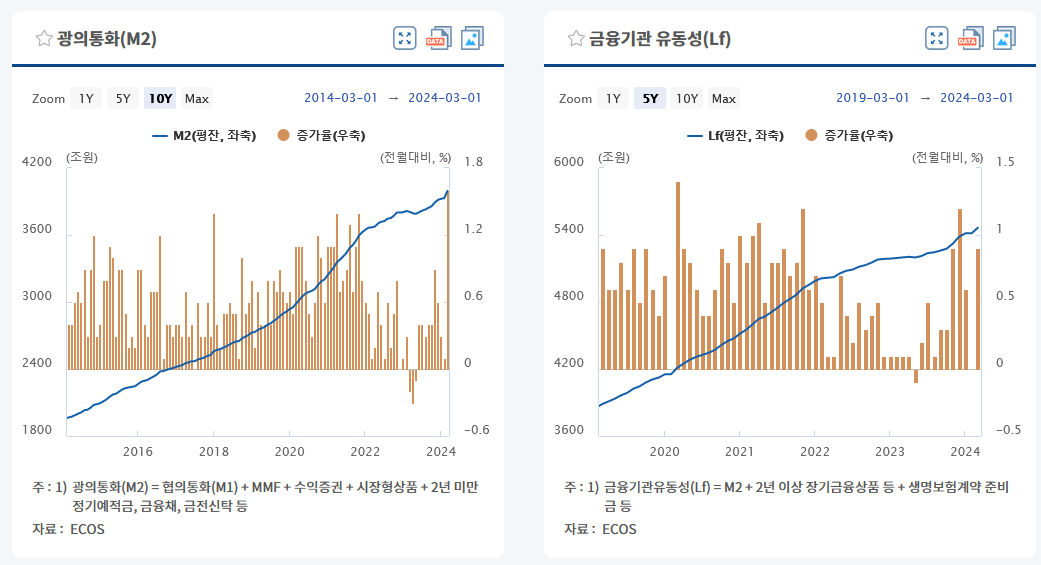
Task: Edit M2 end date 2024-03-01
Action: click(444, 98)
